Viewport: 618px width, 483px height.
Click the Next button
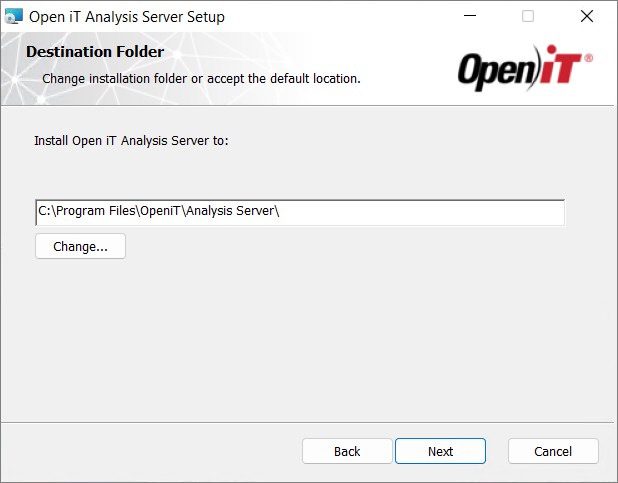coord(440,451)
